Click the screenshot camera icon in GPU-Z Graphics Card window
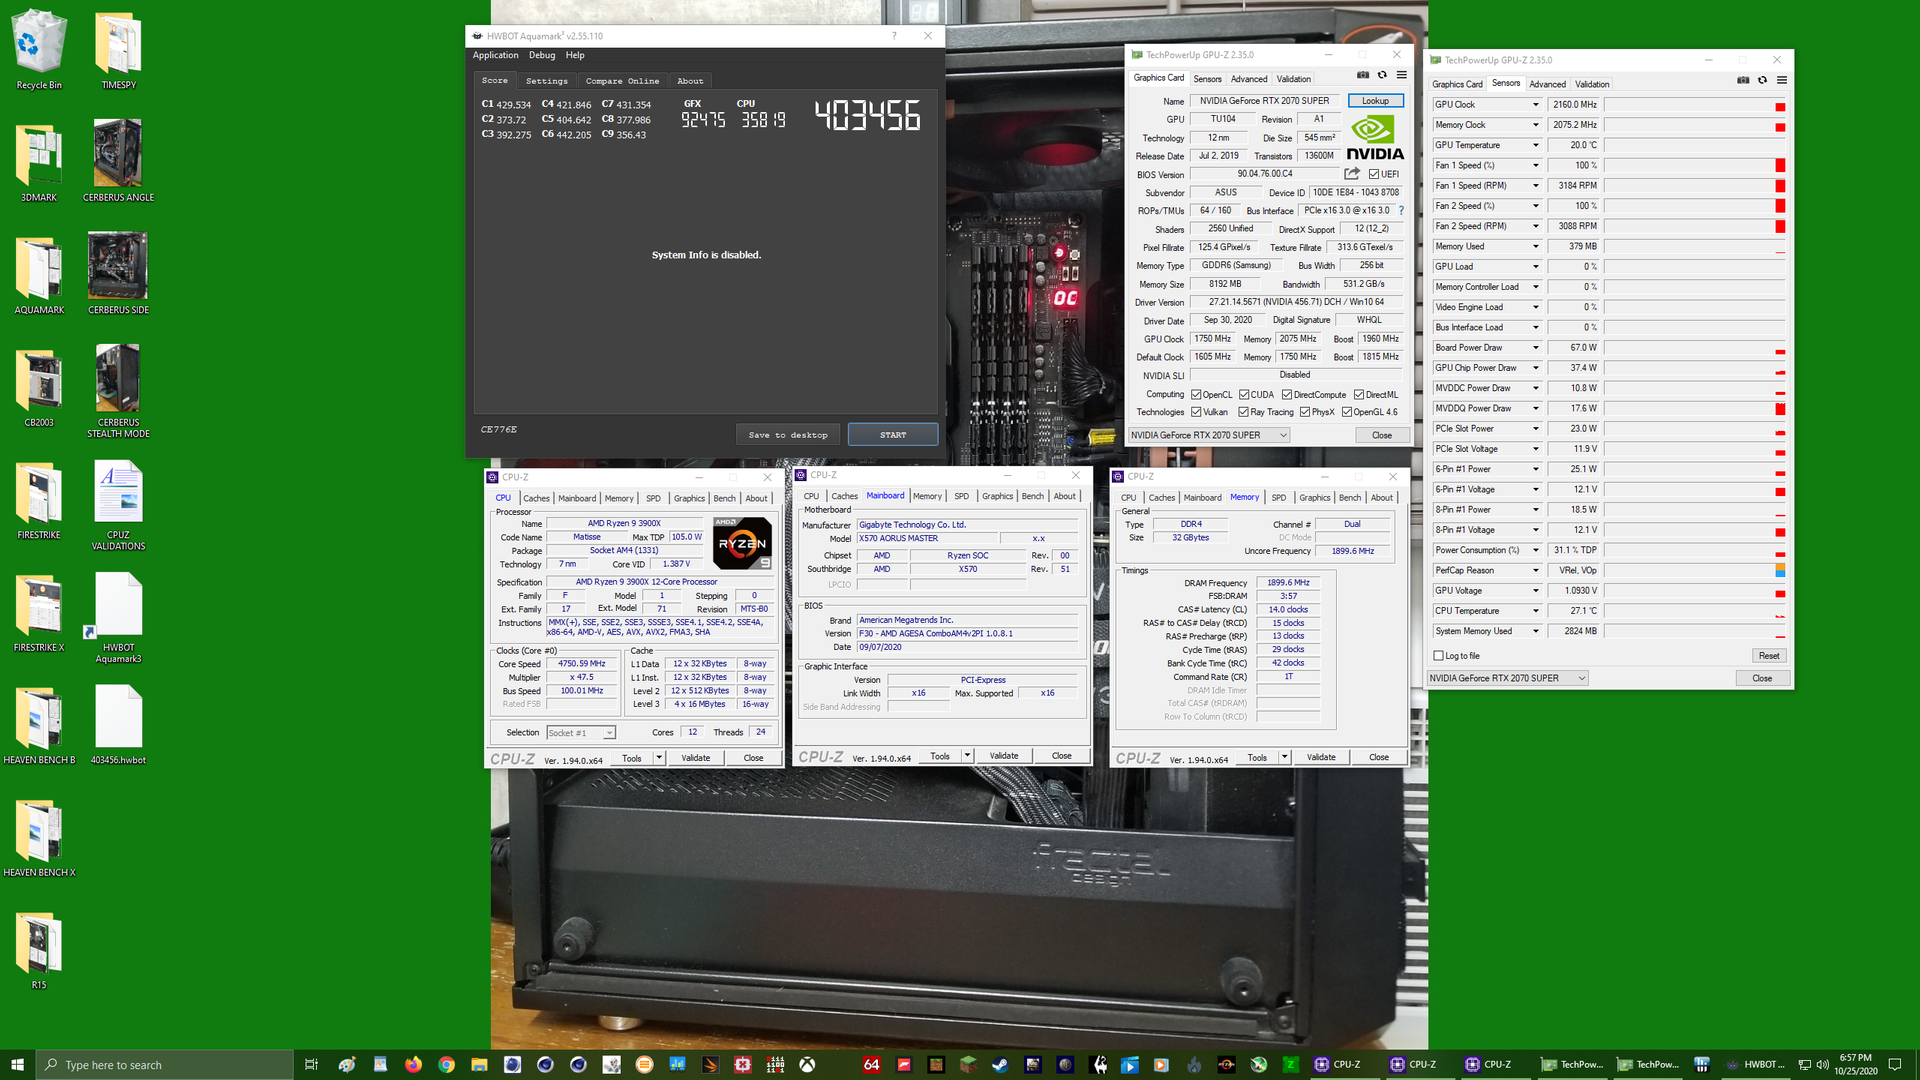The width and height of the screenshot is (1920, 1080). (x=1362, y=75)
